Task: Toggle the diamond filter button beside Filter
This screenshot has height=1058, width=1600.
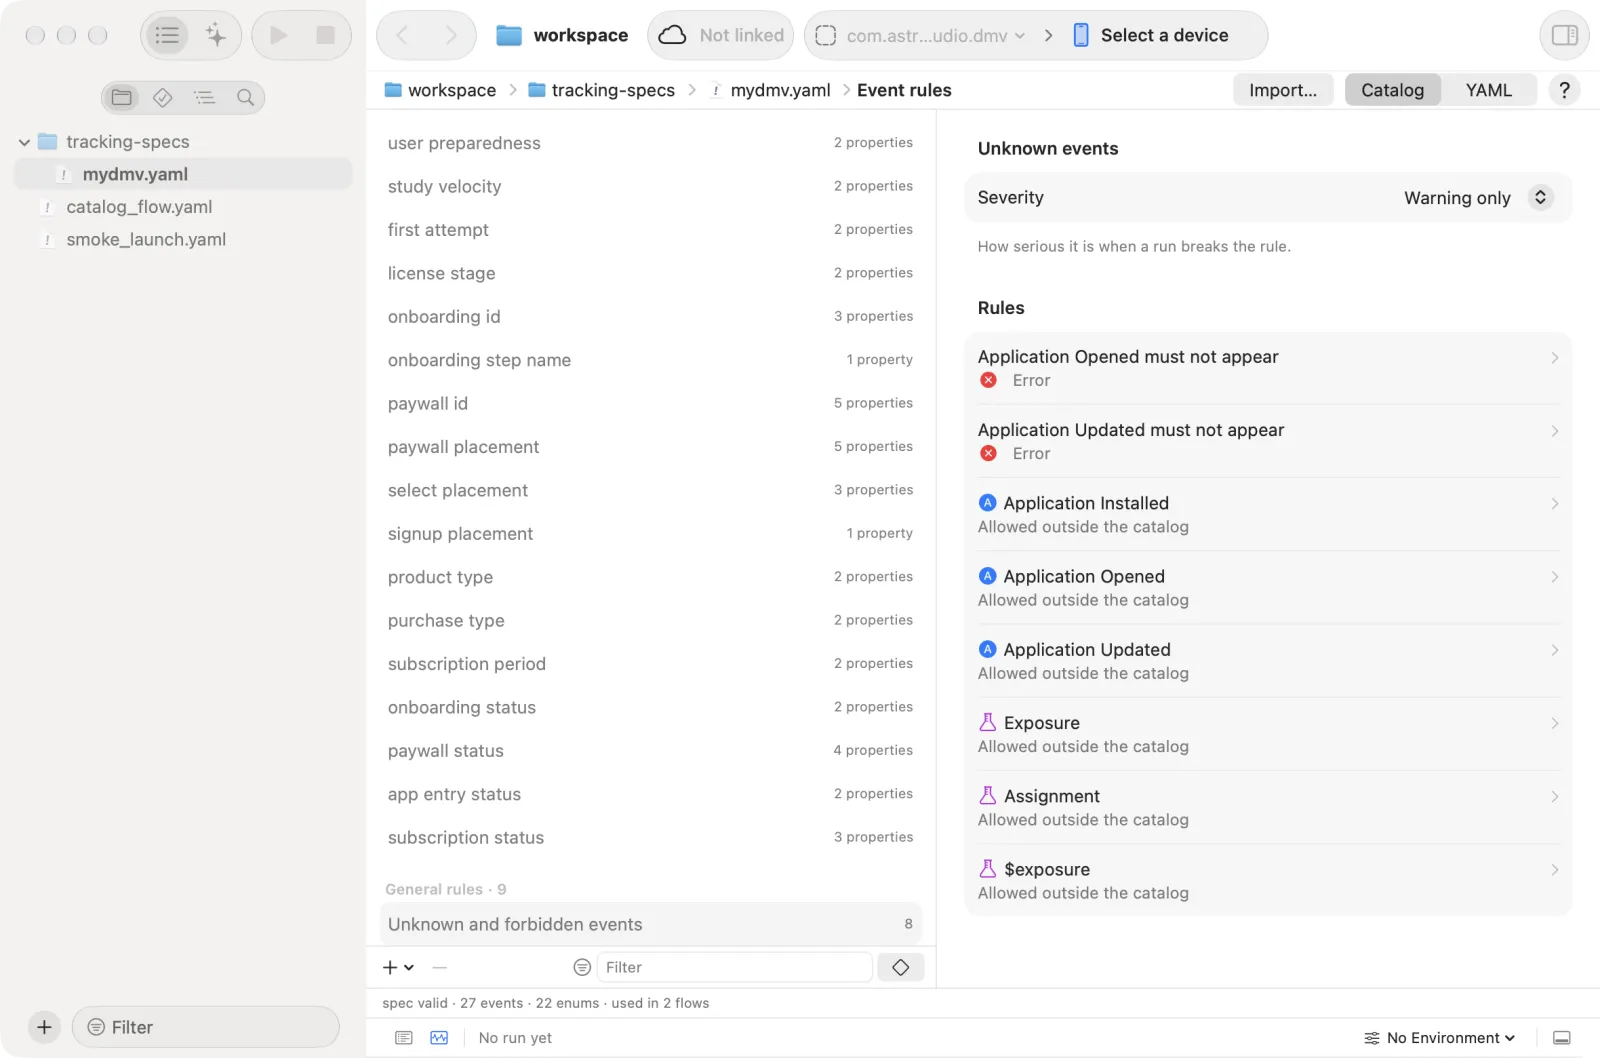Action: tap(900, 968)
